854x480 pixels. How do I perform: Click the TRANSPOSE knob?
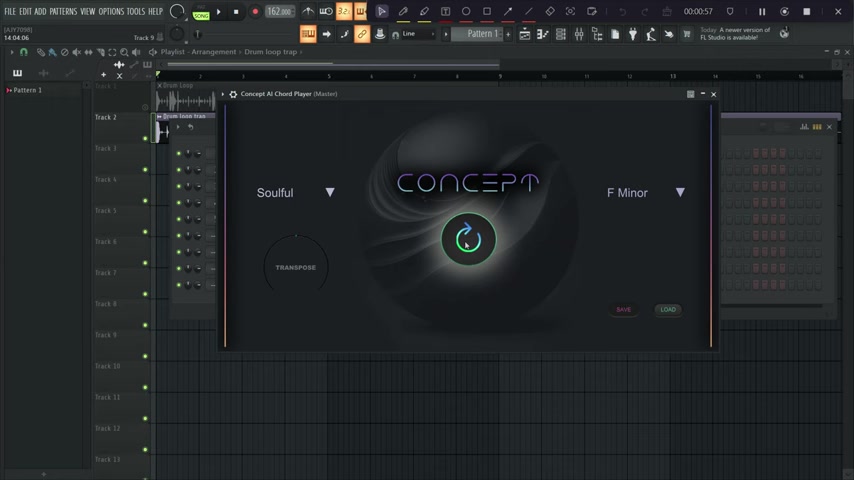[x=296, y=268]
